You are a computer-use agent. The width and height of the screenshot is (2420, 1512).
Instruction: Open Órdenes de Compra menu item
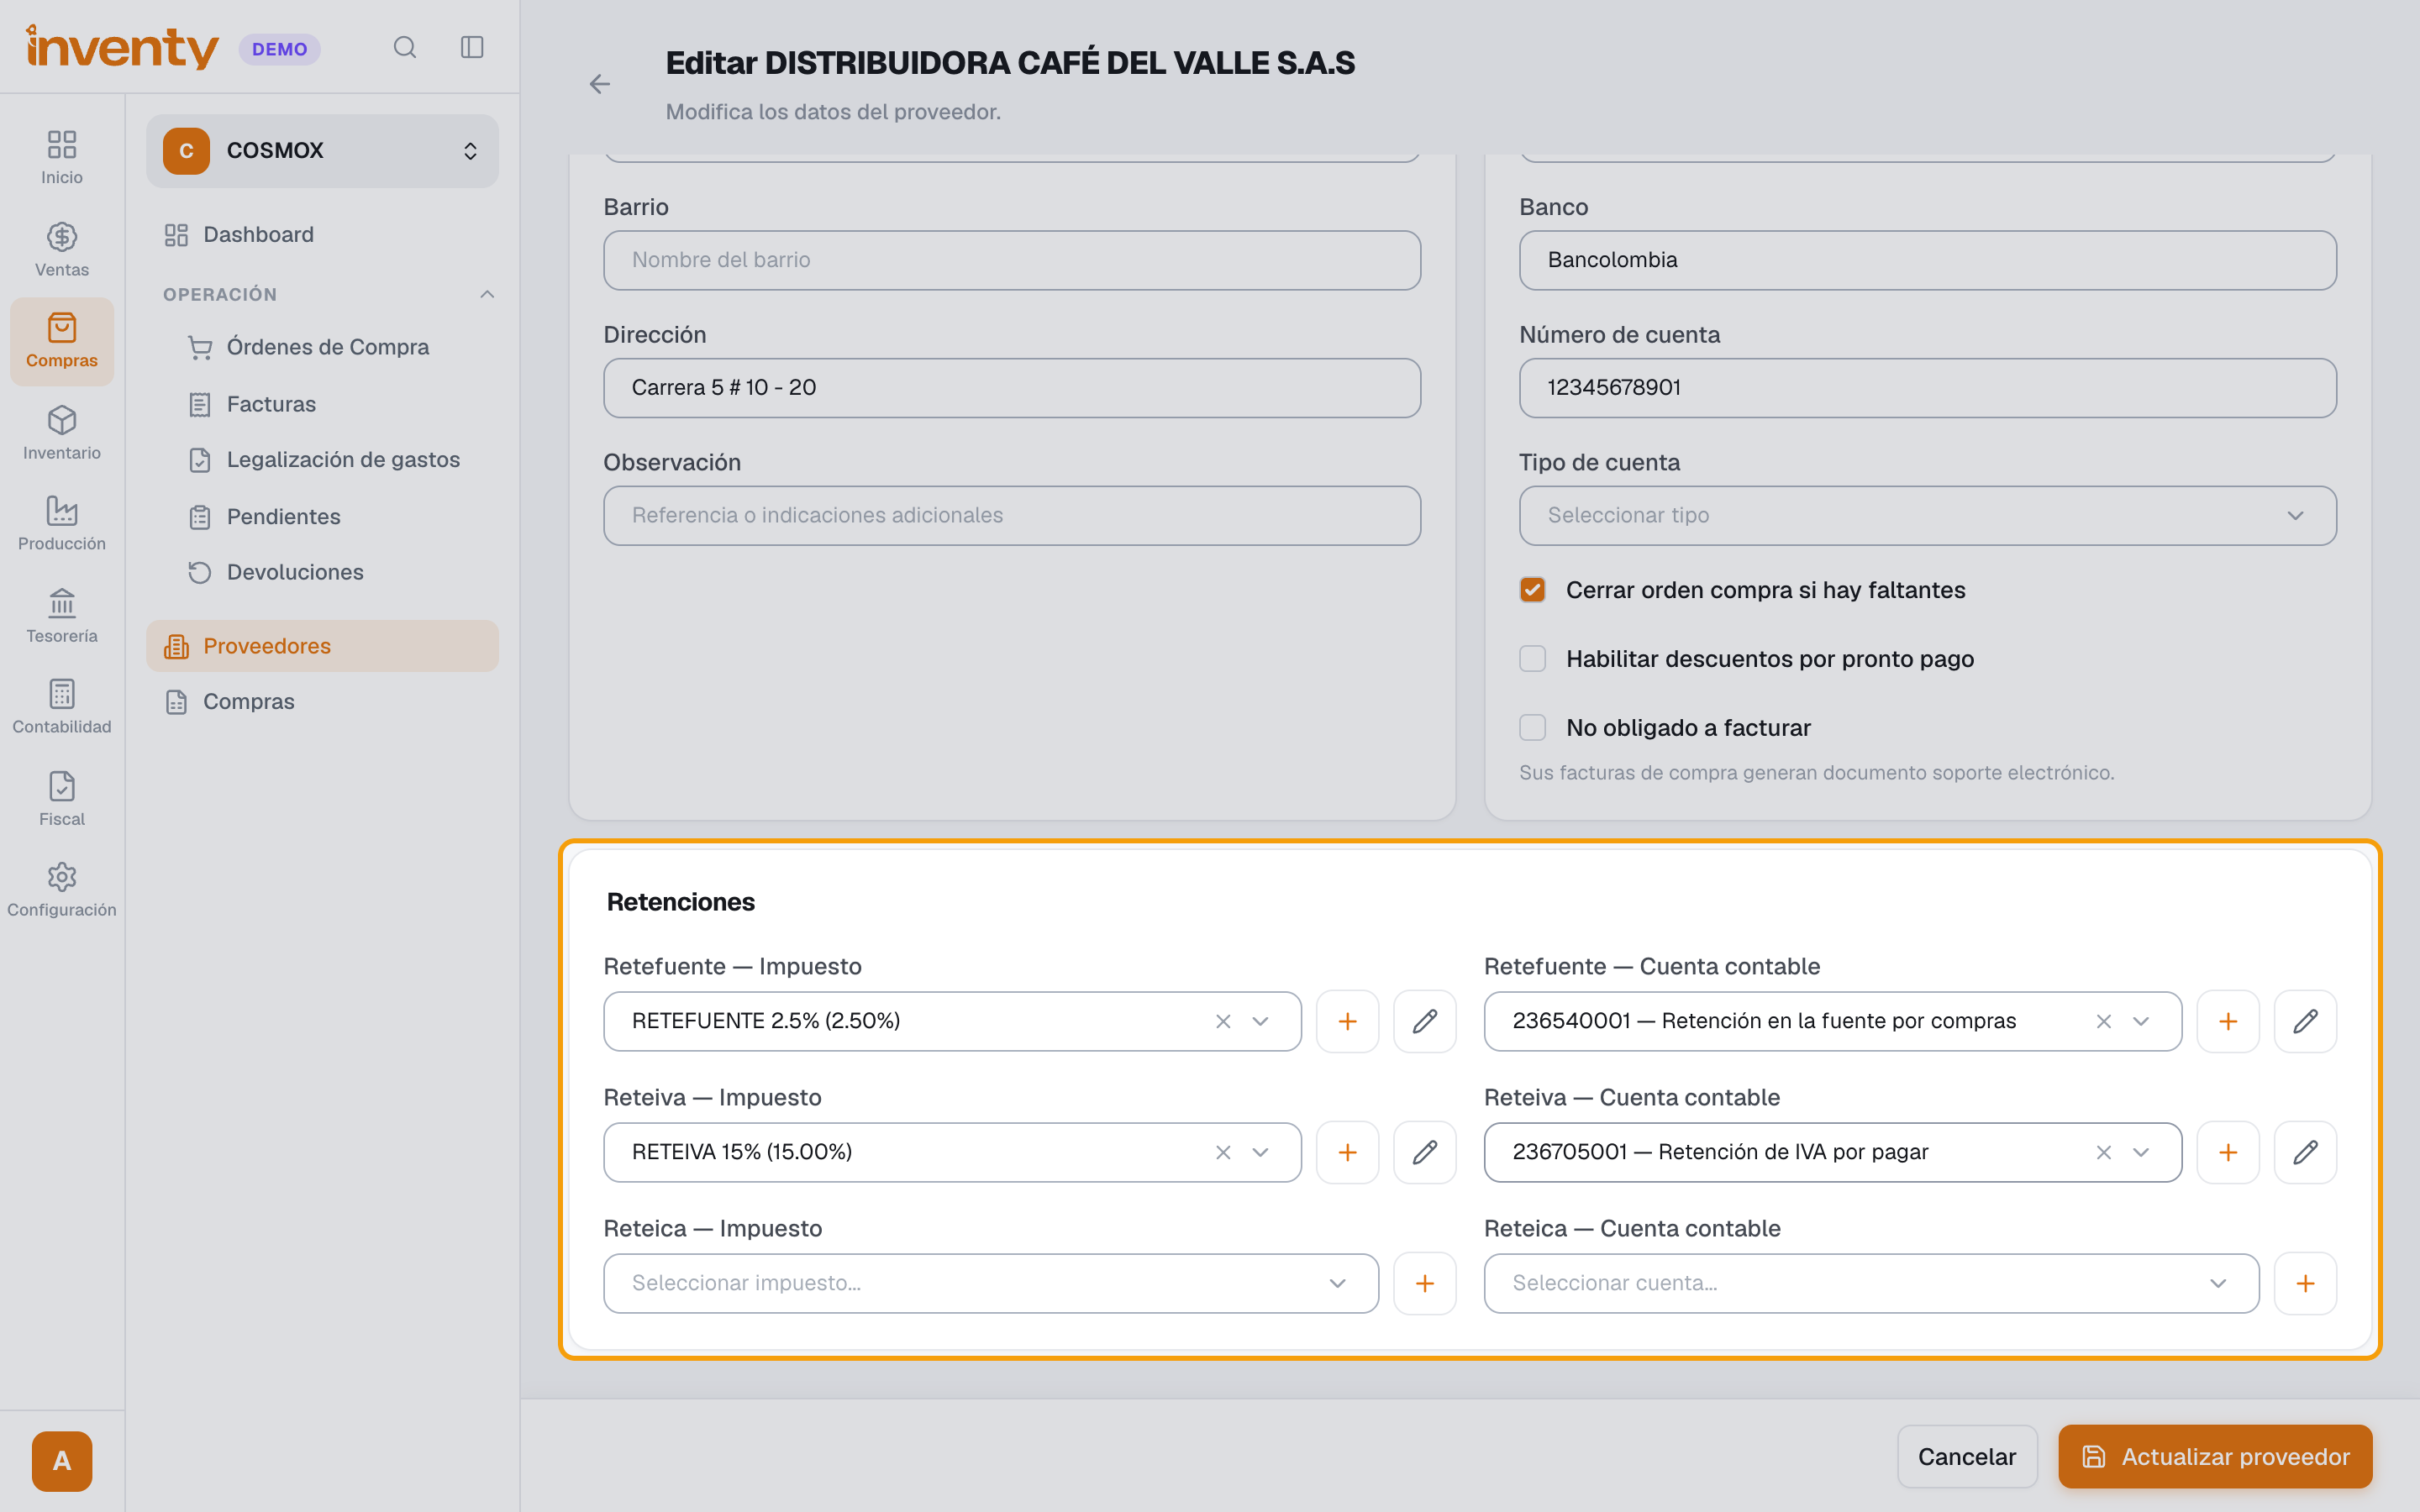pos(327,347)
